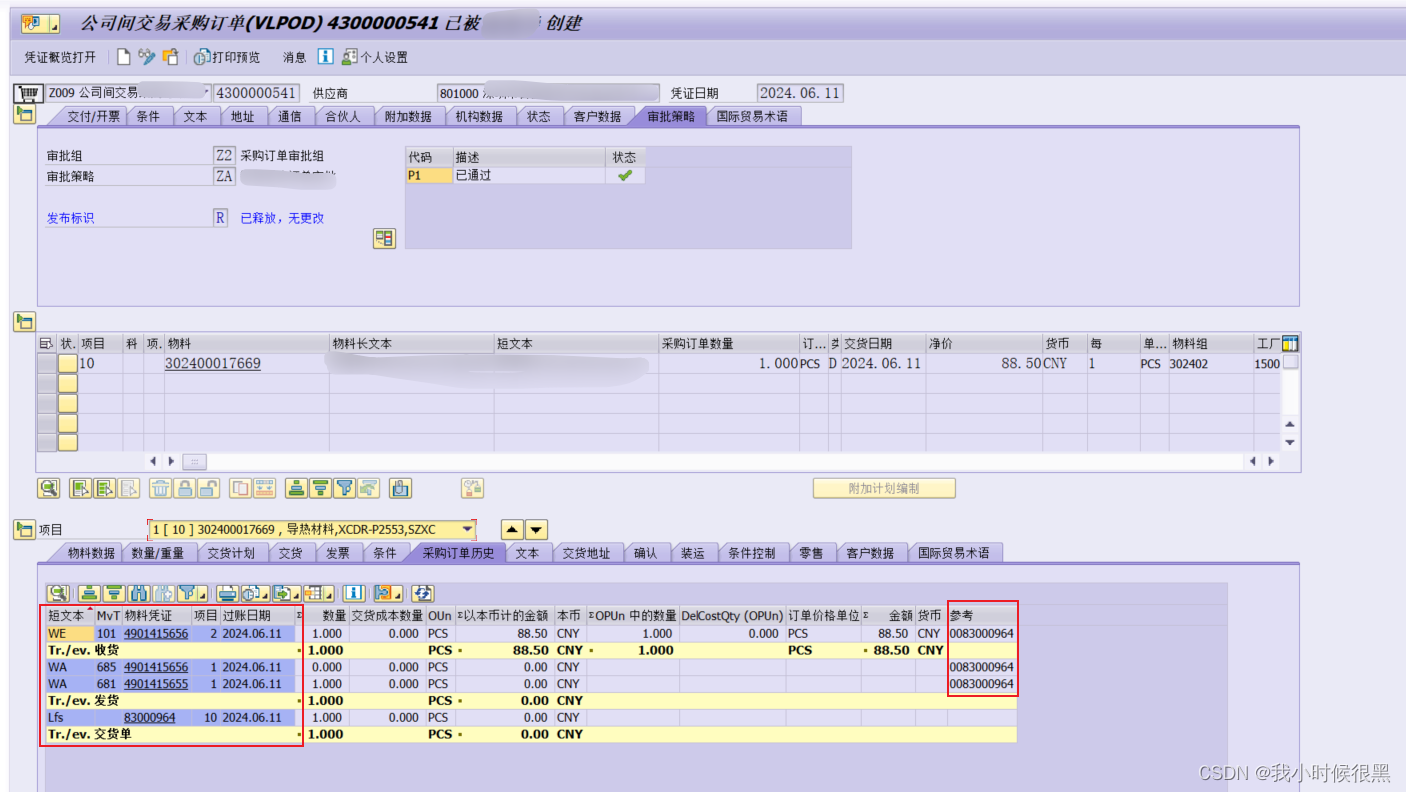Screen dimensions: 1406x792
Task: Click the P1 release code cell
Action: (x=428, y=176)
